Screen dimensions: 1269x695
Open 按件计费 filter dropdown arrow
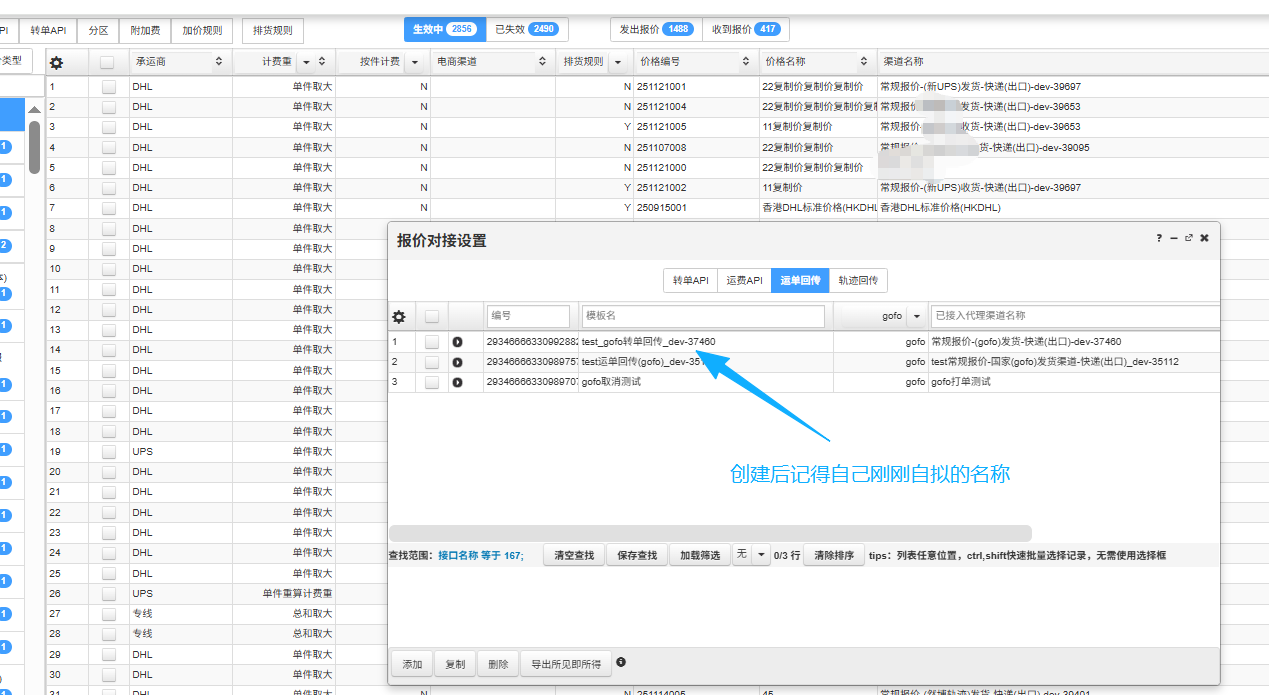point(414,62)
